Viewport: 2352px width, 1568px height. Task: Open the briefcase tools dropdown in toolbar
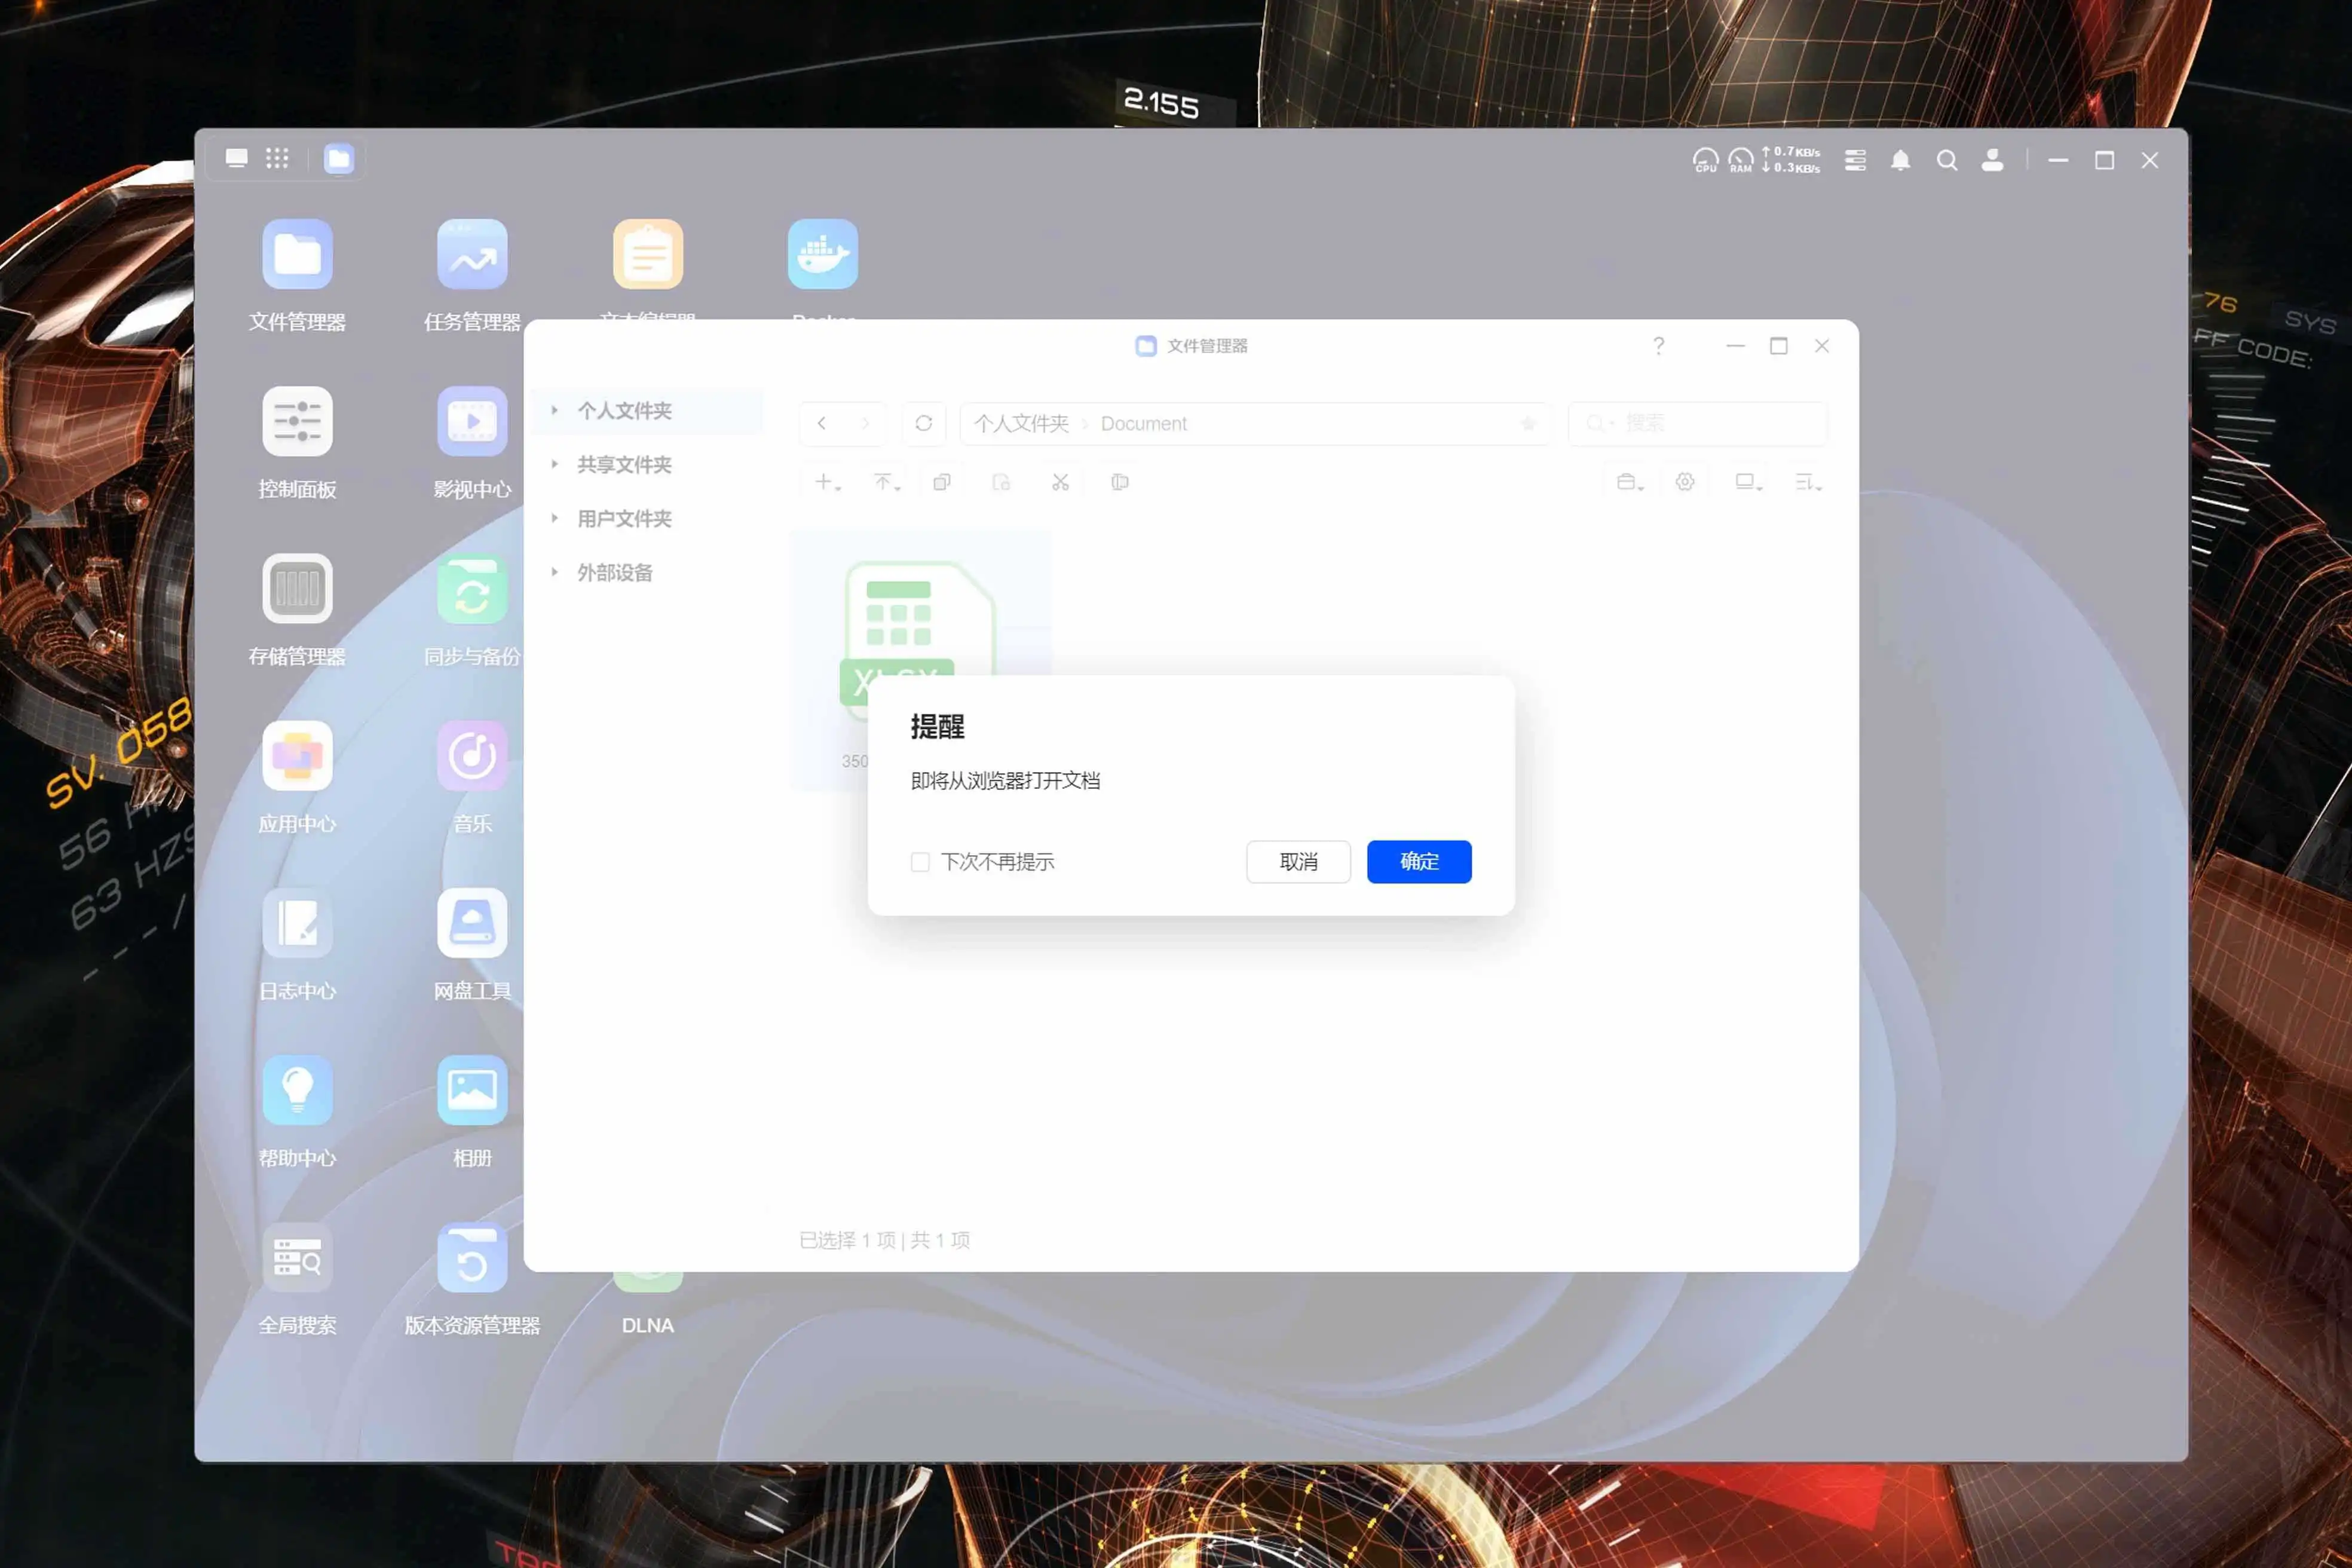tap(1629, 482)
